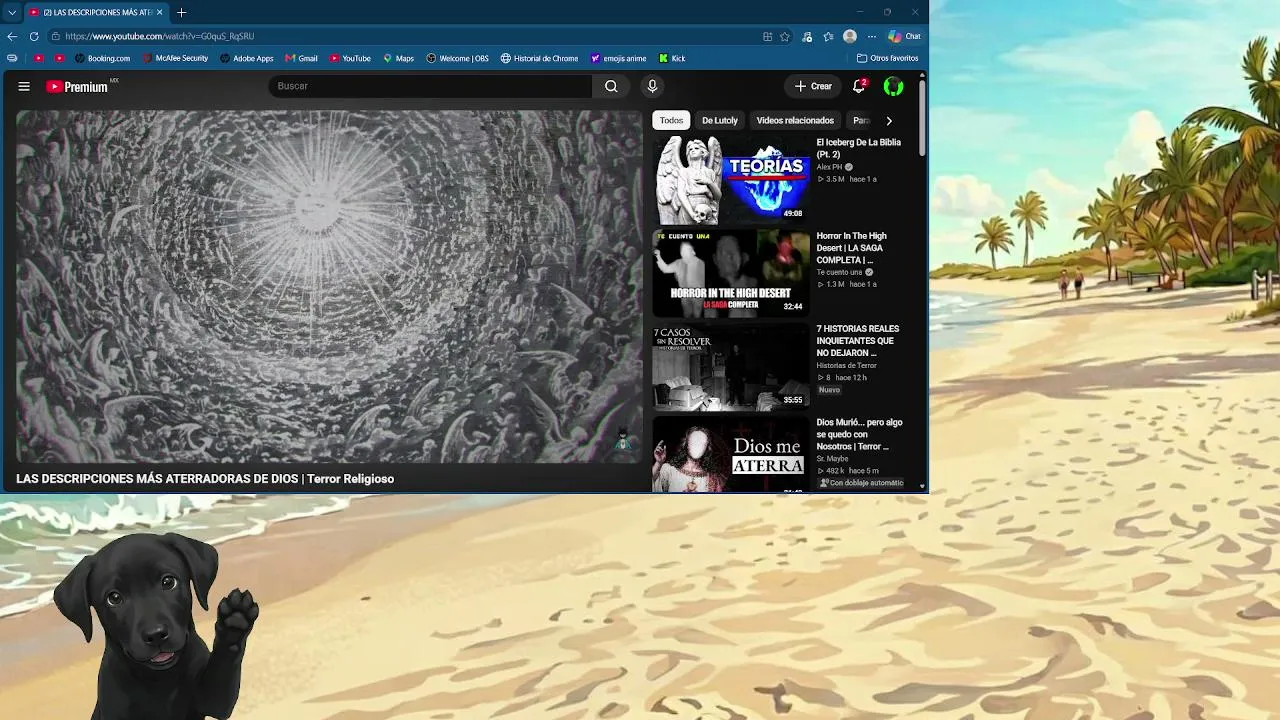Image resolution: width=1280 pixels, height=720 pixels.
Task: Open the Otros favoritos folder
Action: pyautogui.click(x=887, y=58)
